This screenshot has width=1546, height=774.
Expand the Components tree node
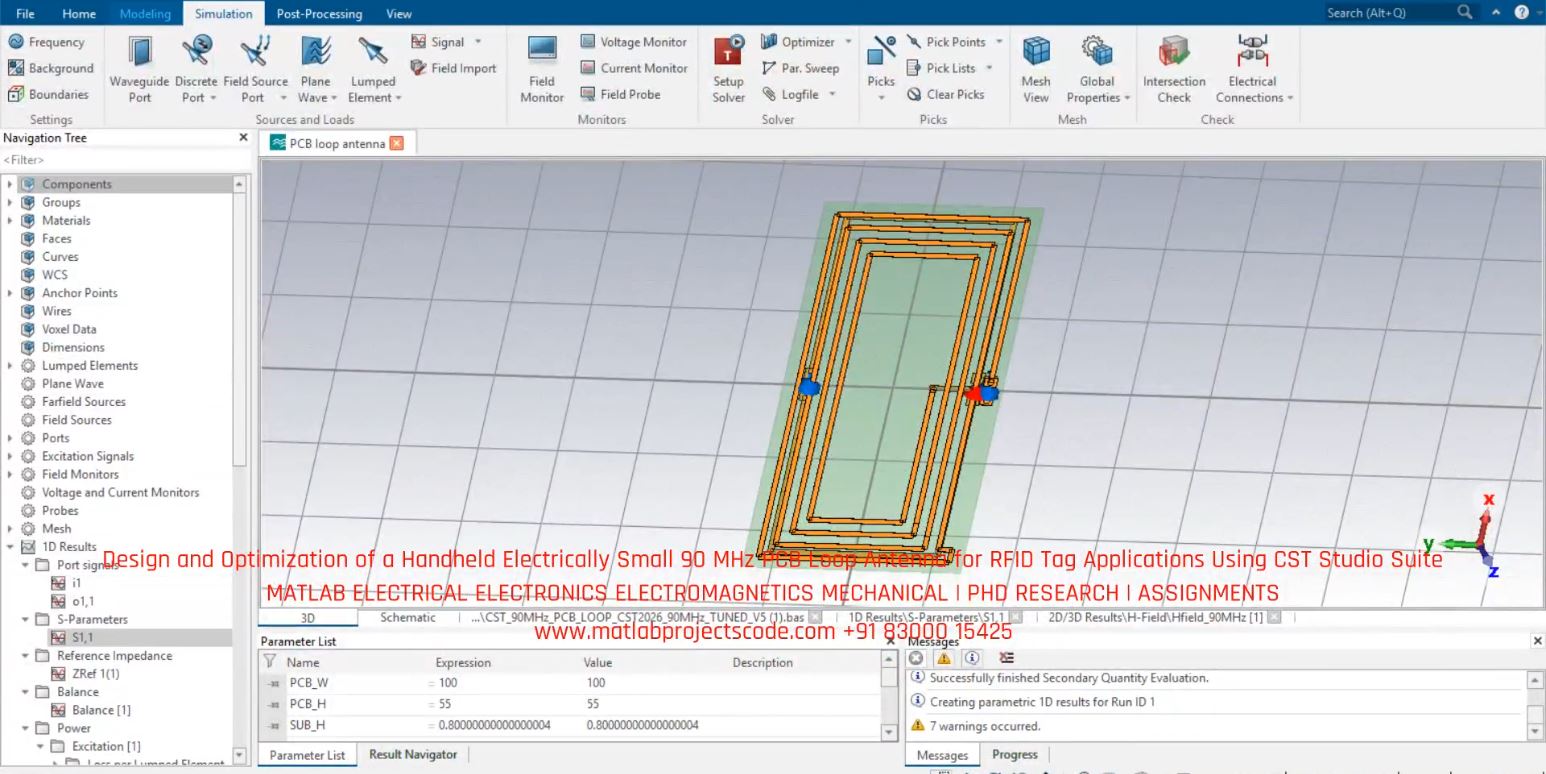(10, 184)
